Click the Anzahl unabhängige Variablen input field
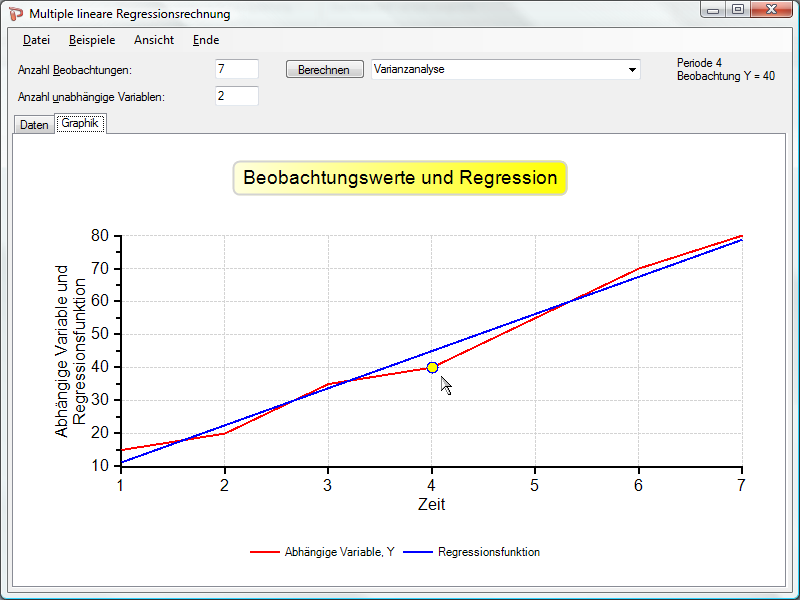 237,96
